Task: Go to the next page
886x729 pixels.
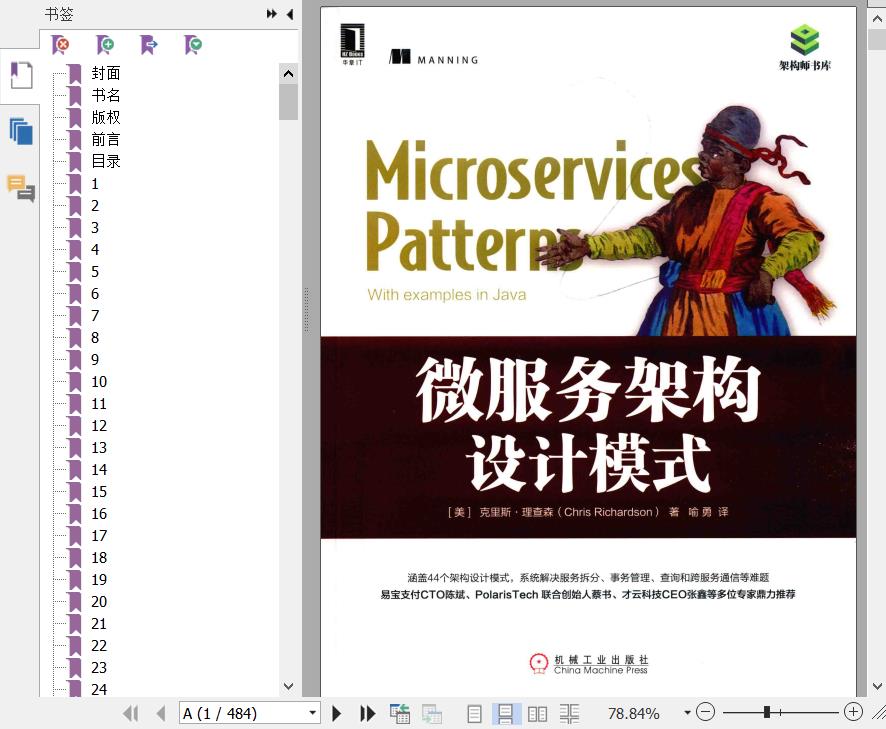Action: coord(337,713)
